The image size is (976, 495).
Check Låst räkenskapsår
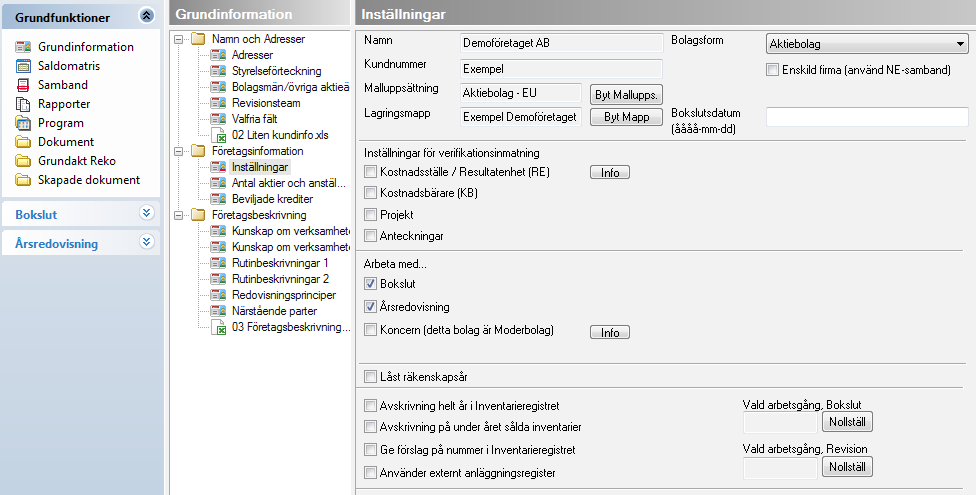pos(370,377)
